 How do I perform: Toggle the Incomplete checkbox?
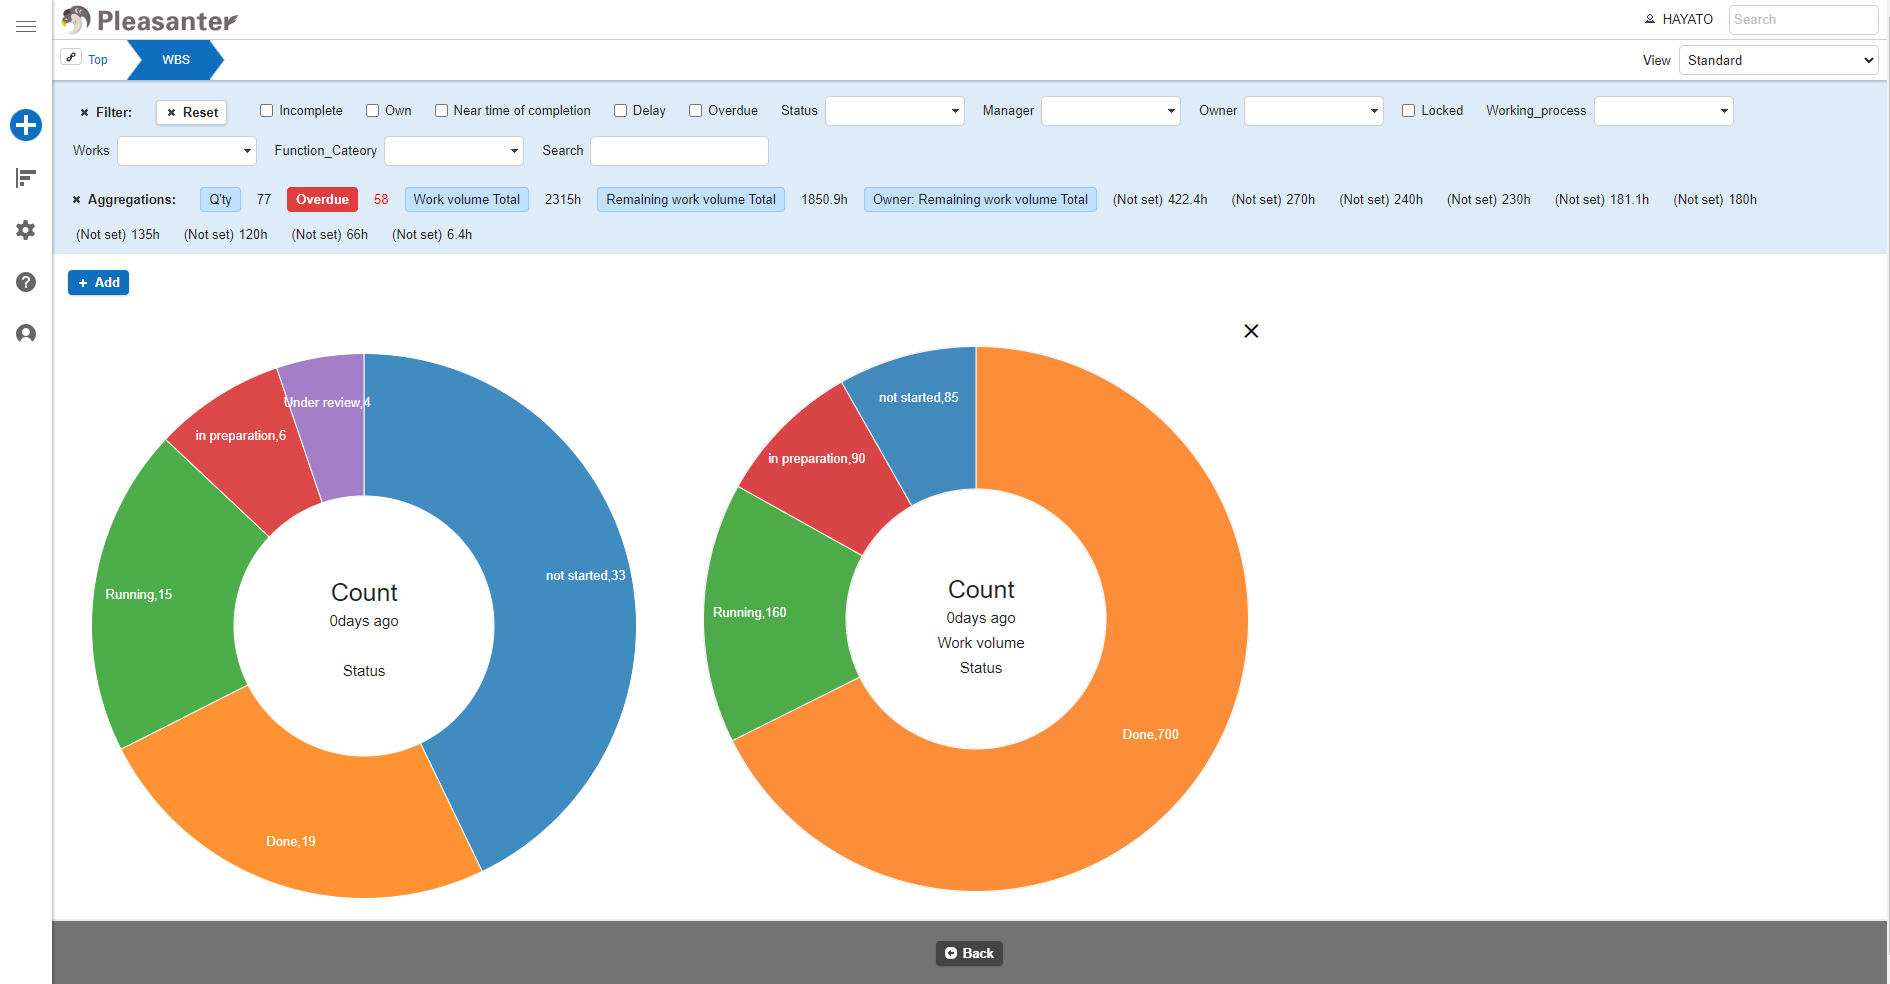pyautogui.click(x=266, y=111)
